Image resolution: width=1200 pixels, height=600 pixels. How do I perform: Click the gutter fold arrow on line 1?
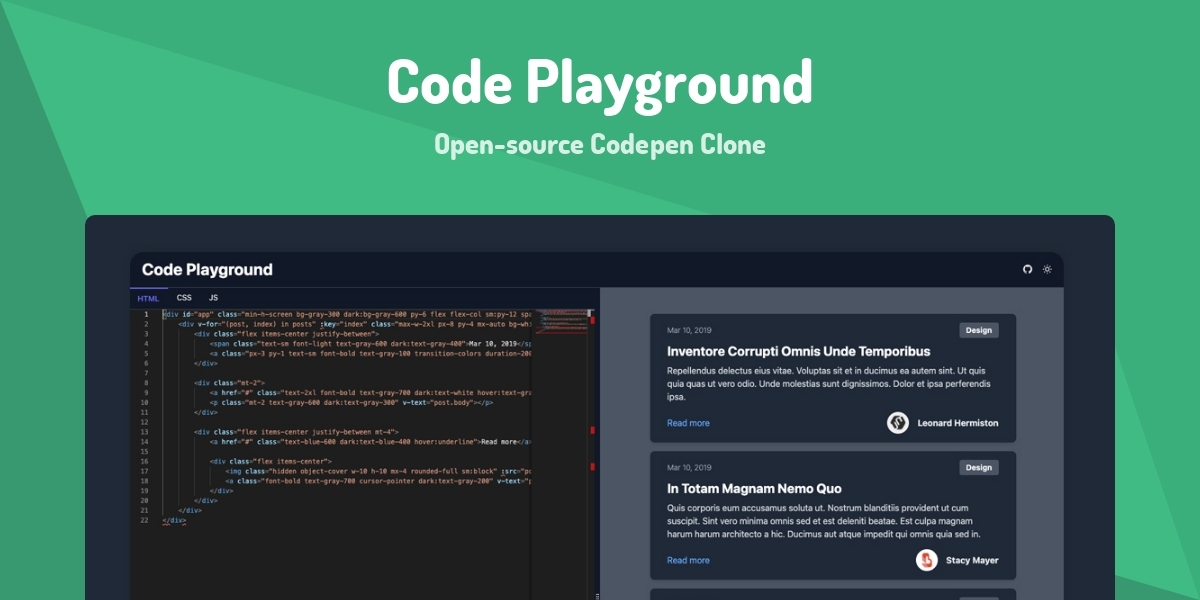click(x=156, y=313)
